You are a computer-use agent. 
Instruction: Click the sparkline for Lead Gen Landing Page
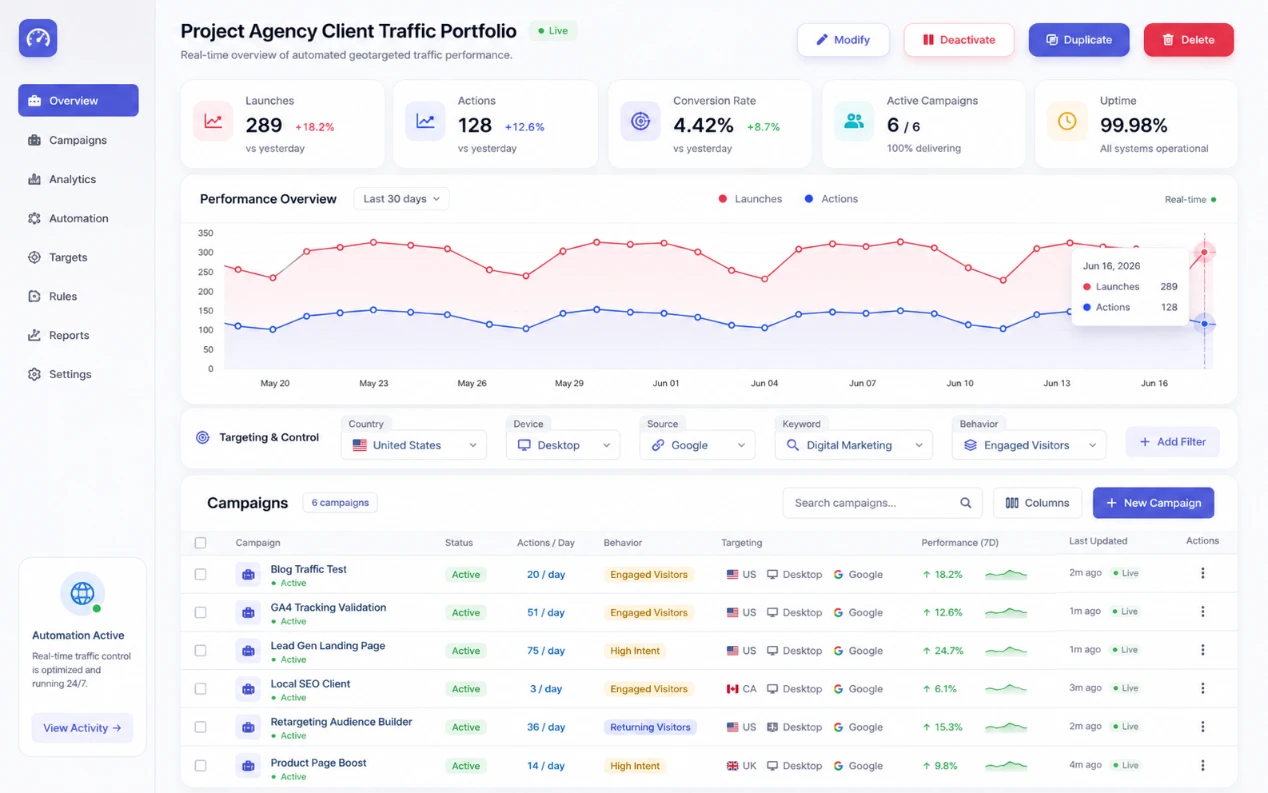point(1005,650)
